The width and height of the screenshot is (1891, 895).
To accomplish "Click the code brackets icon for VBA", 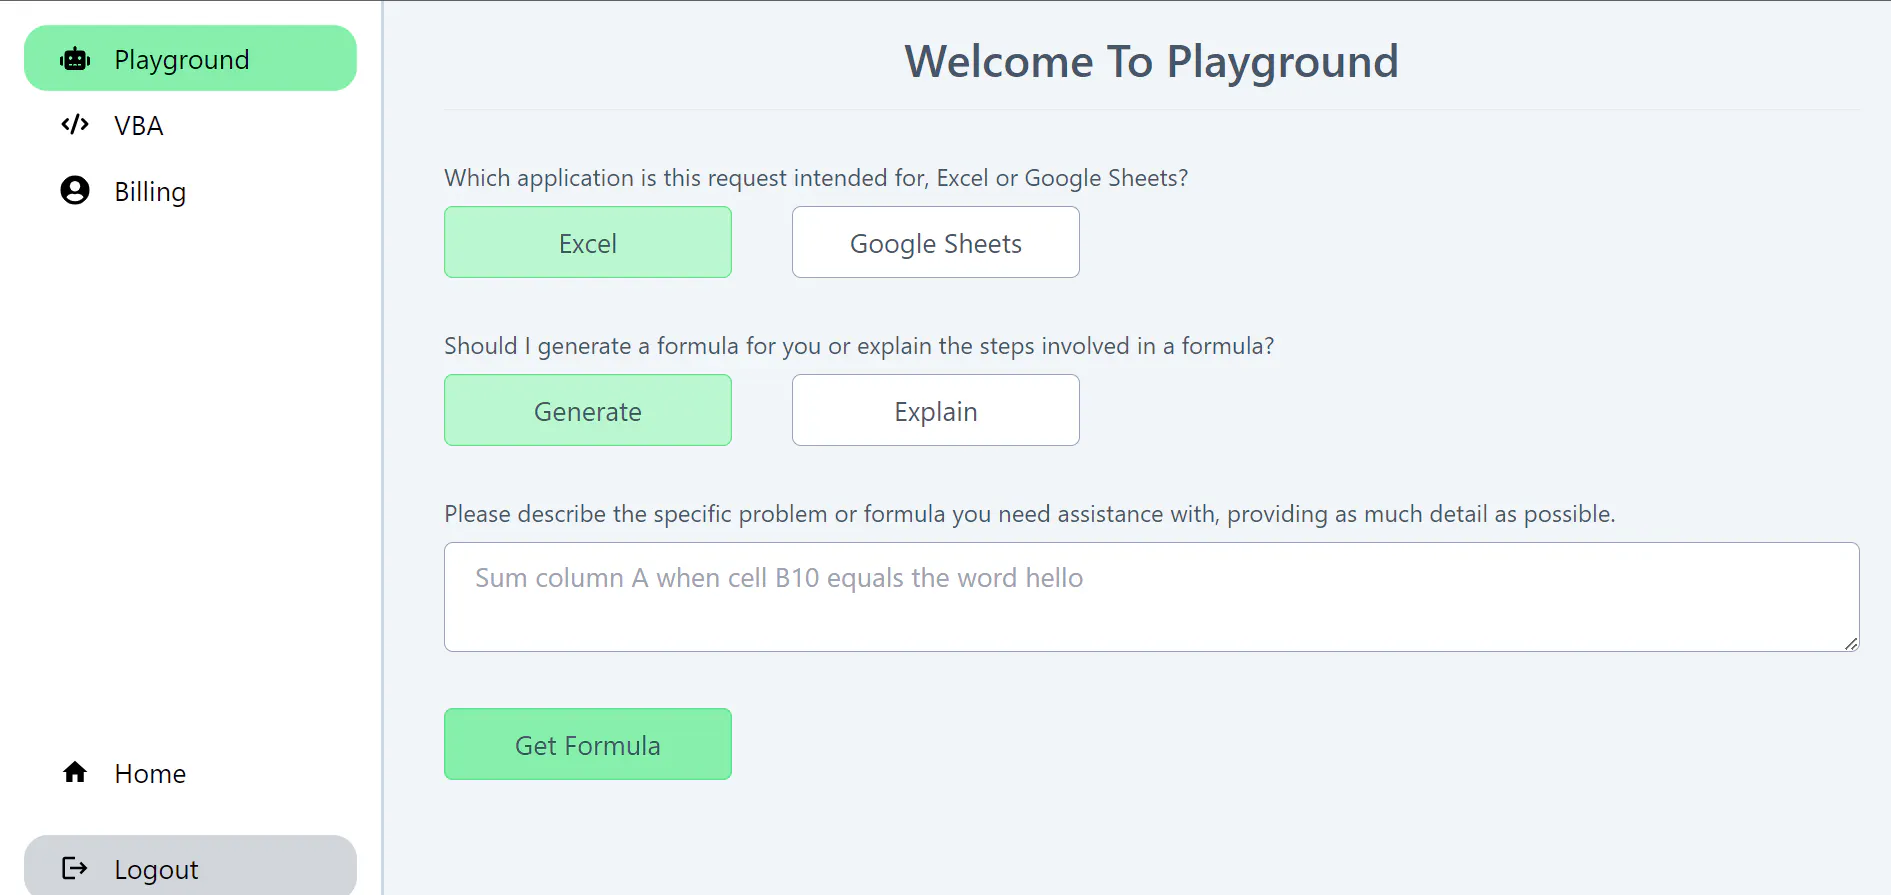I will click(75, 125).
